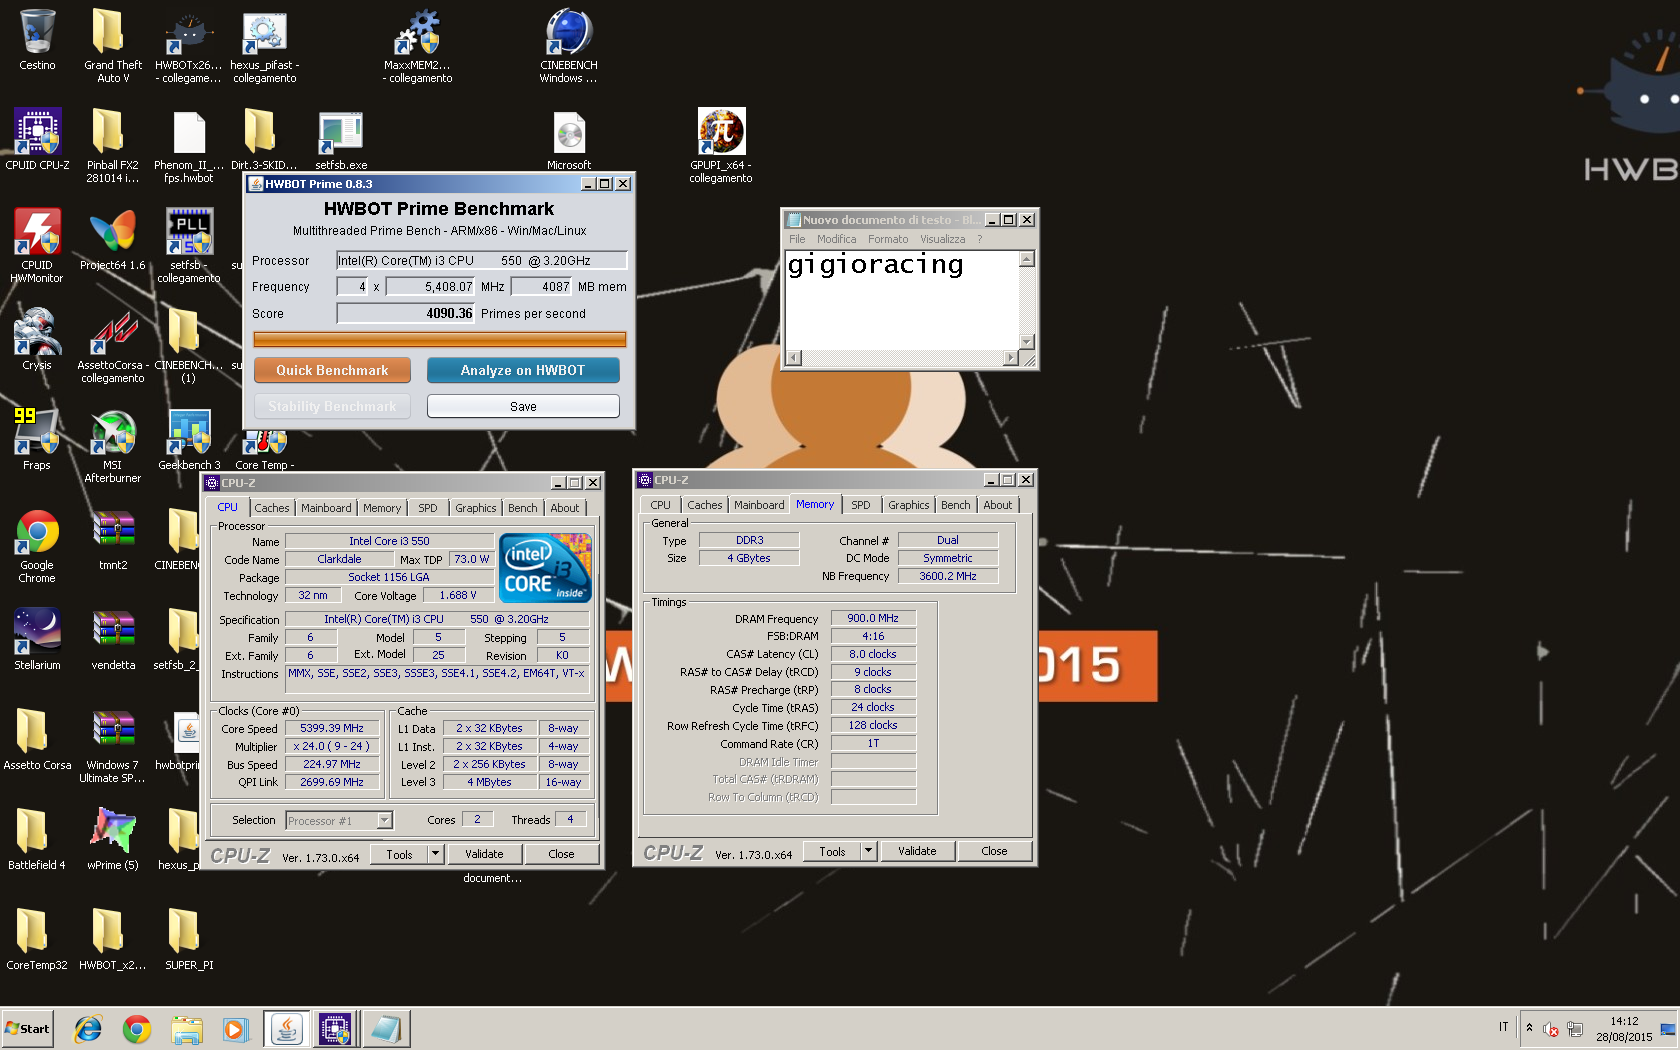The height and width of the screenshot is (1050, 1680).
Task: Click the Notepad text area with gigioracing
Action: [x=902, y=300]
